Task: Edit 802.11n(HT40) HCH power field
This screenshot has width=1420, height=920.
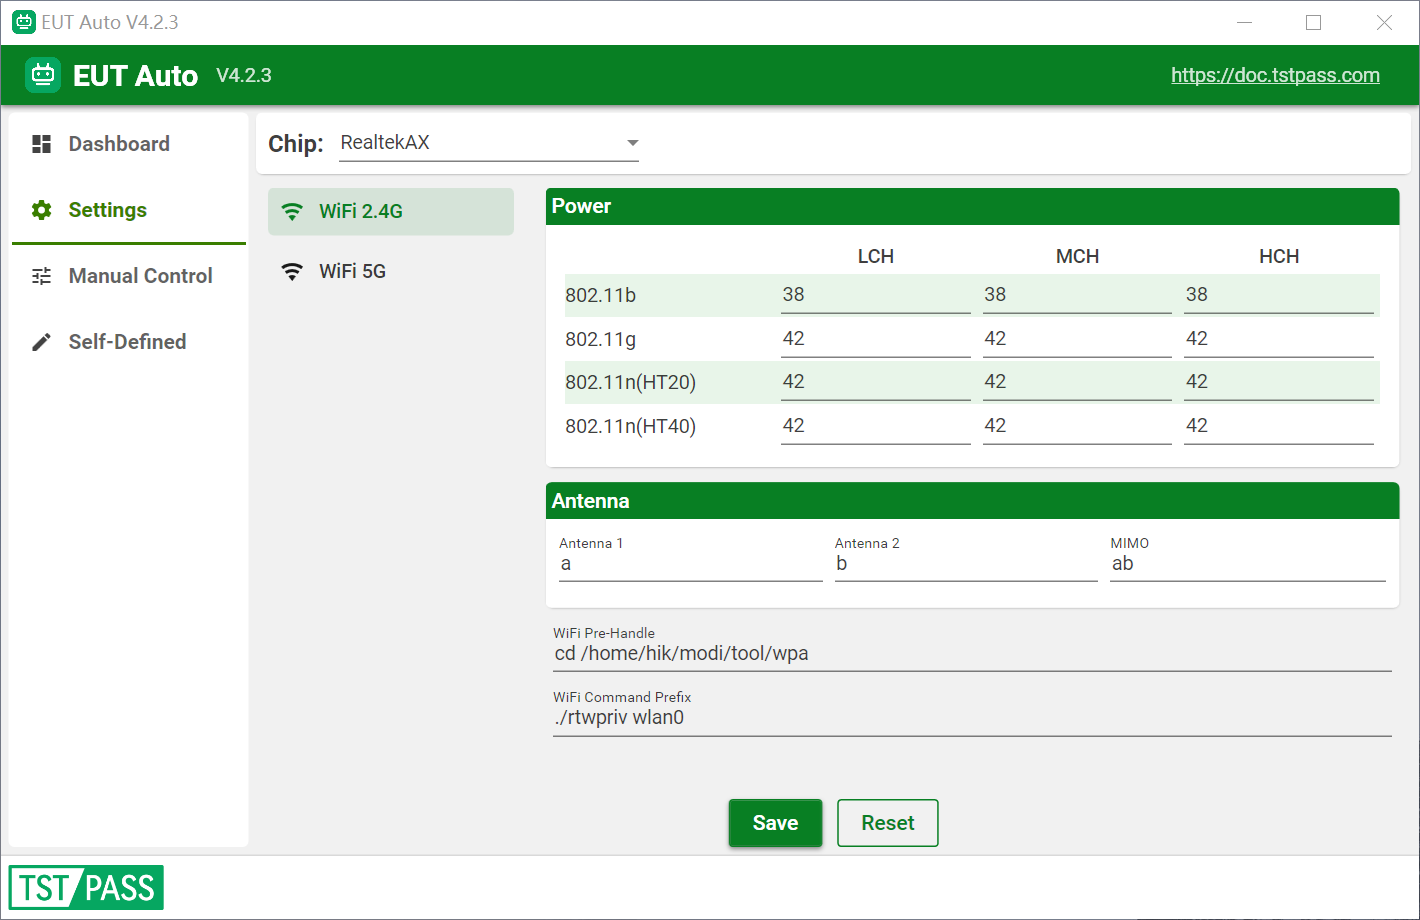Action: 1278,426
